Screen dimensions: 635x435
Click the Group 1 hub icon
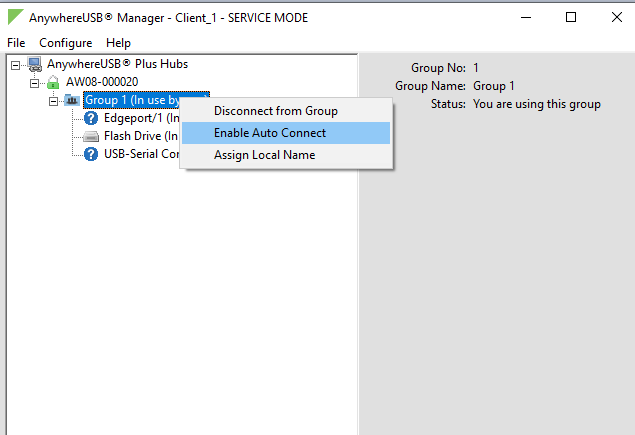pyautogui.click(x=72, y=100)
